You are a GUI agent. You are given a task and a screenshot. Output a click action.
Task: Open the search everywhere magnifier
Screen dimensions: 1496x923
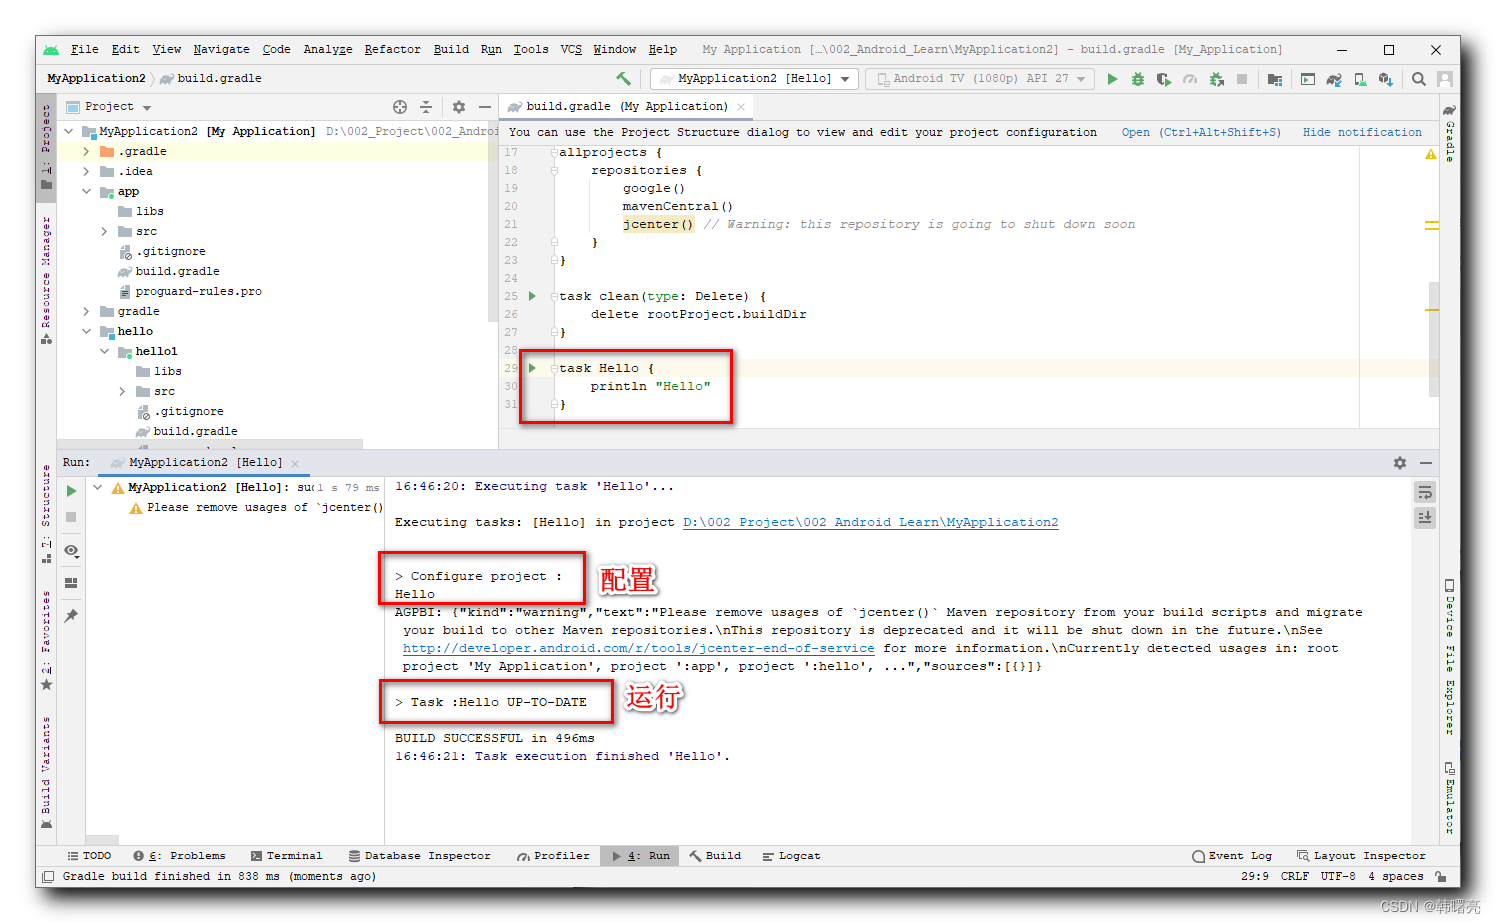1418,79
